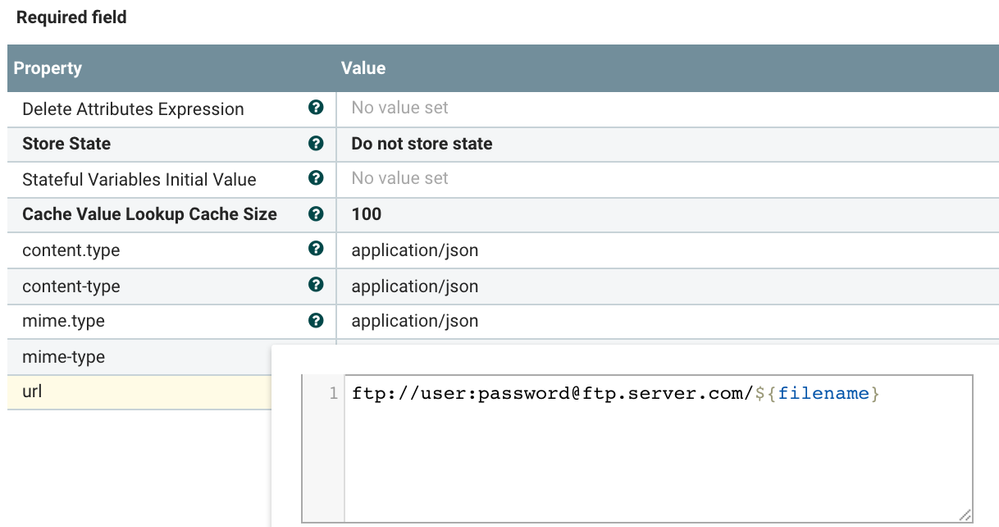The height and width of the screenshot is (527, 999).
Task: Click inside the ftp URL editor text
Action: pyautogui.click(x=614, y=394)
